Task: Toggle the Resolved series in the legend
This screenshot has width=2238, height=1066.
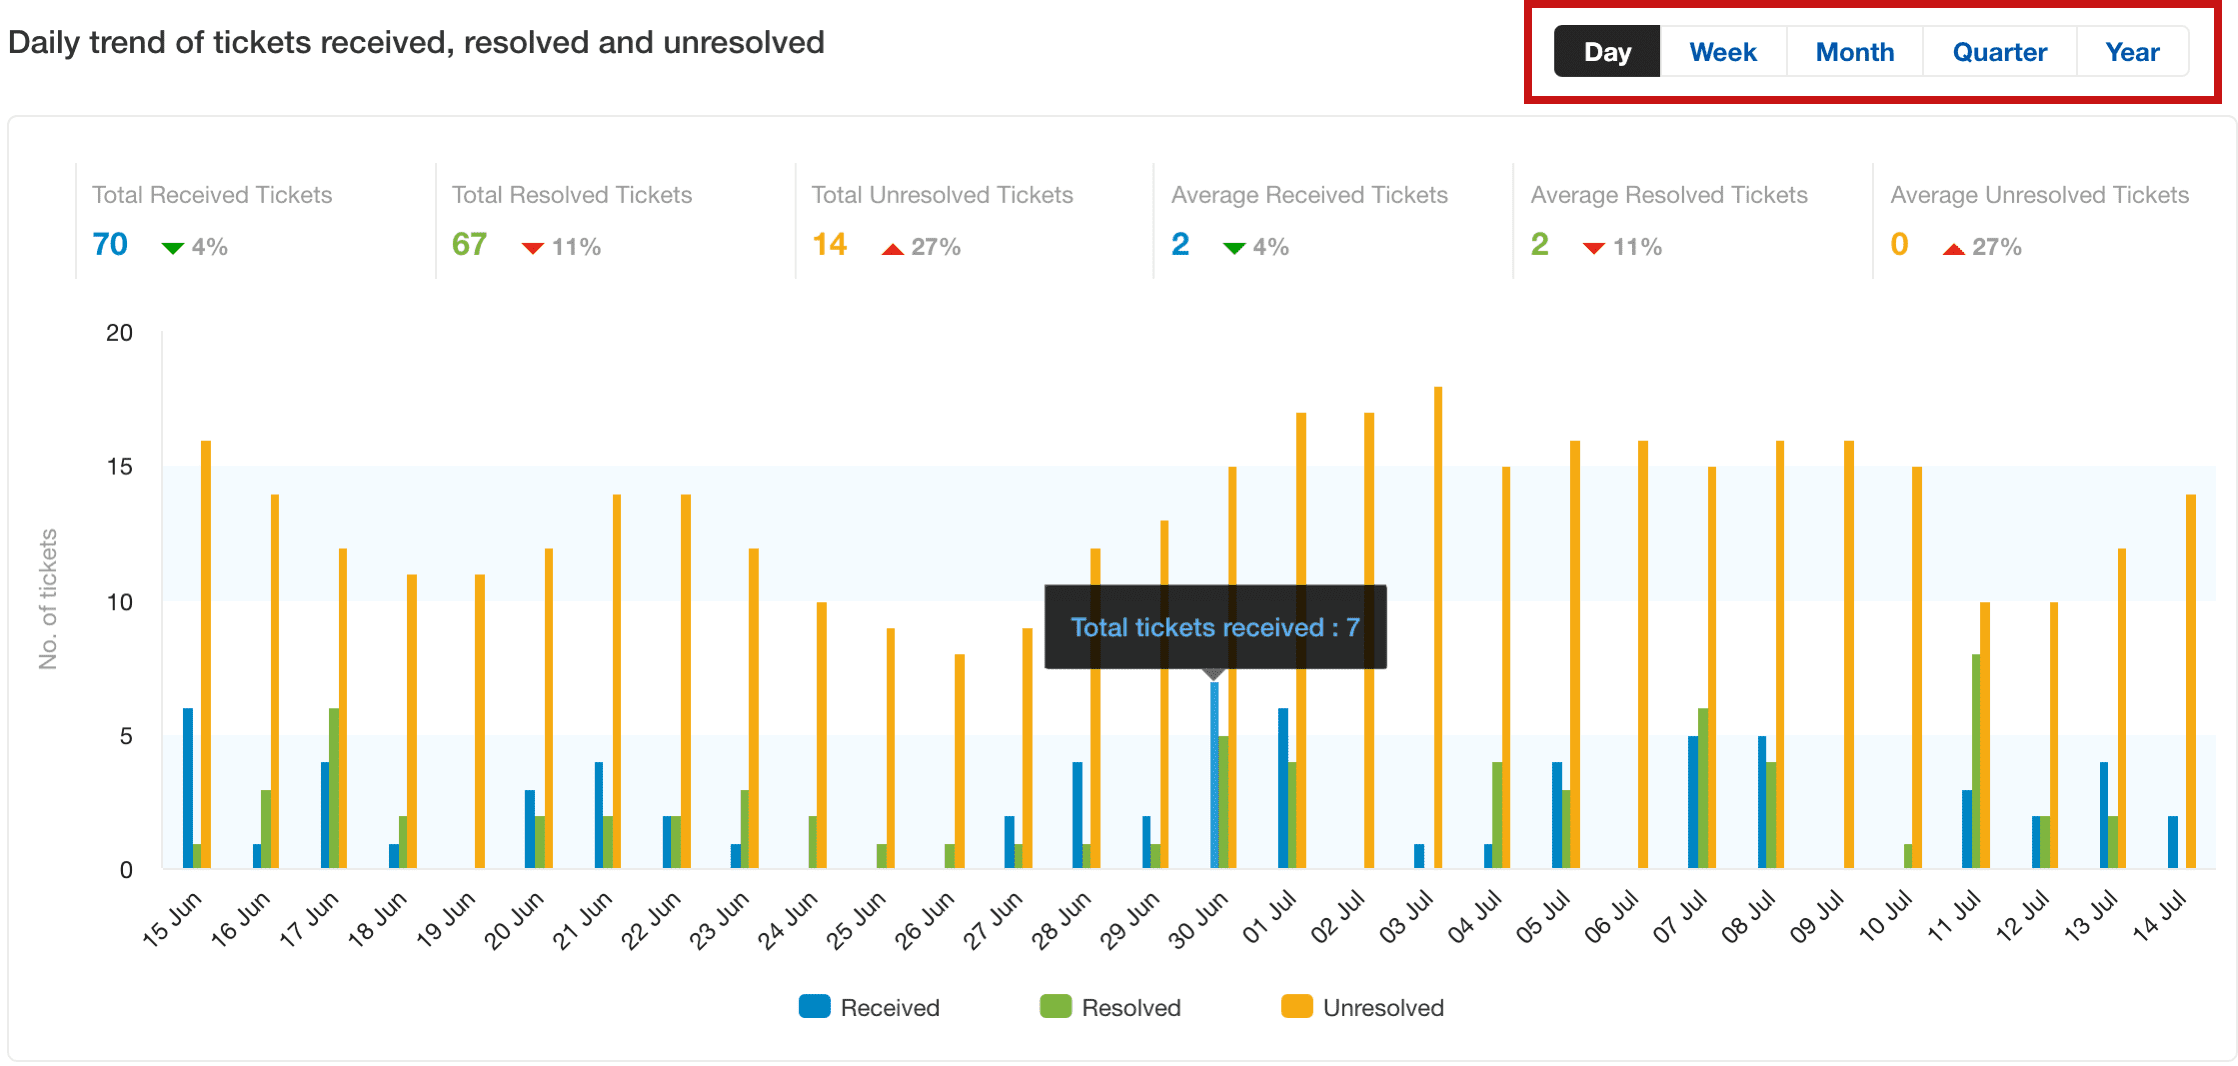Action: [1110, 1007]
